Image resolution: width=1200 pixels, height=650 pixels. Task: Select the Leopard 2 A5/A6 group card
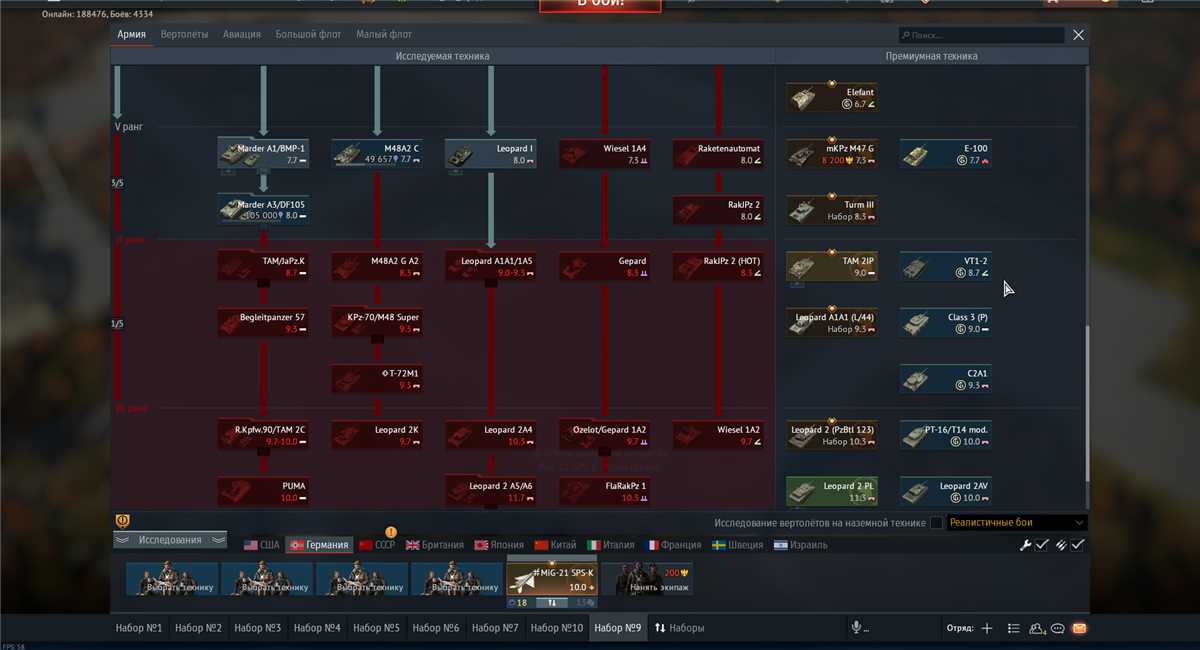click(491, 490)
